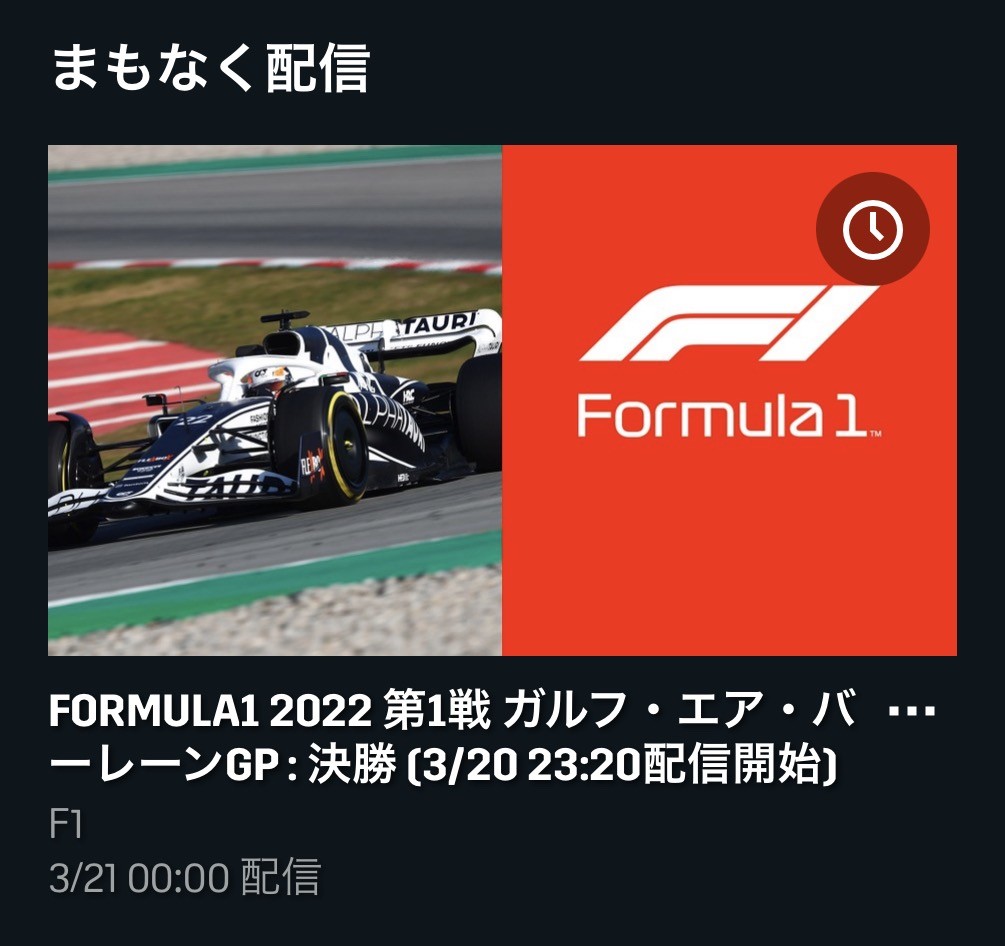Expand the truncated title via ellipsis dots

click(911, 711)
